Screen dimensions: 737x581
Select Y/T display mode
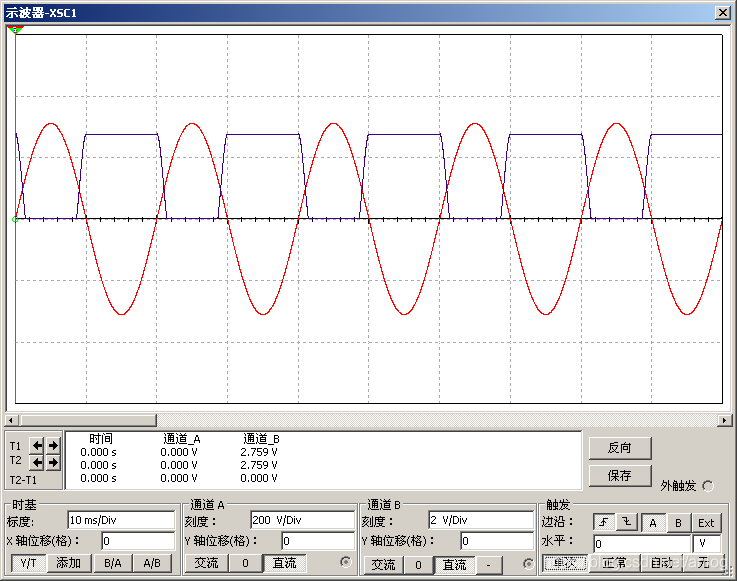pos(29,563)
